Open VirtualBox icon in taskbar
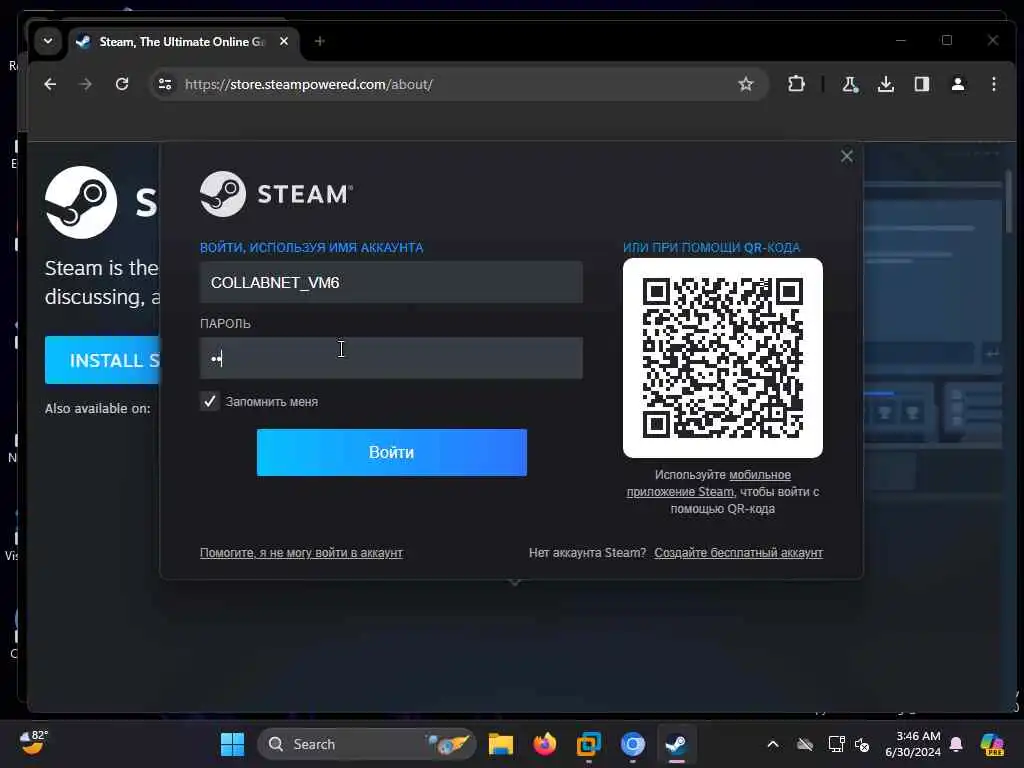The image size is (1024, 768). (588, 744)
